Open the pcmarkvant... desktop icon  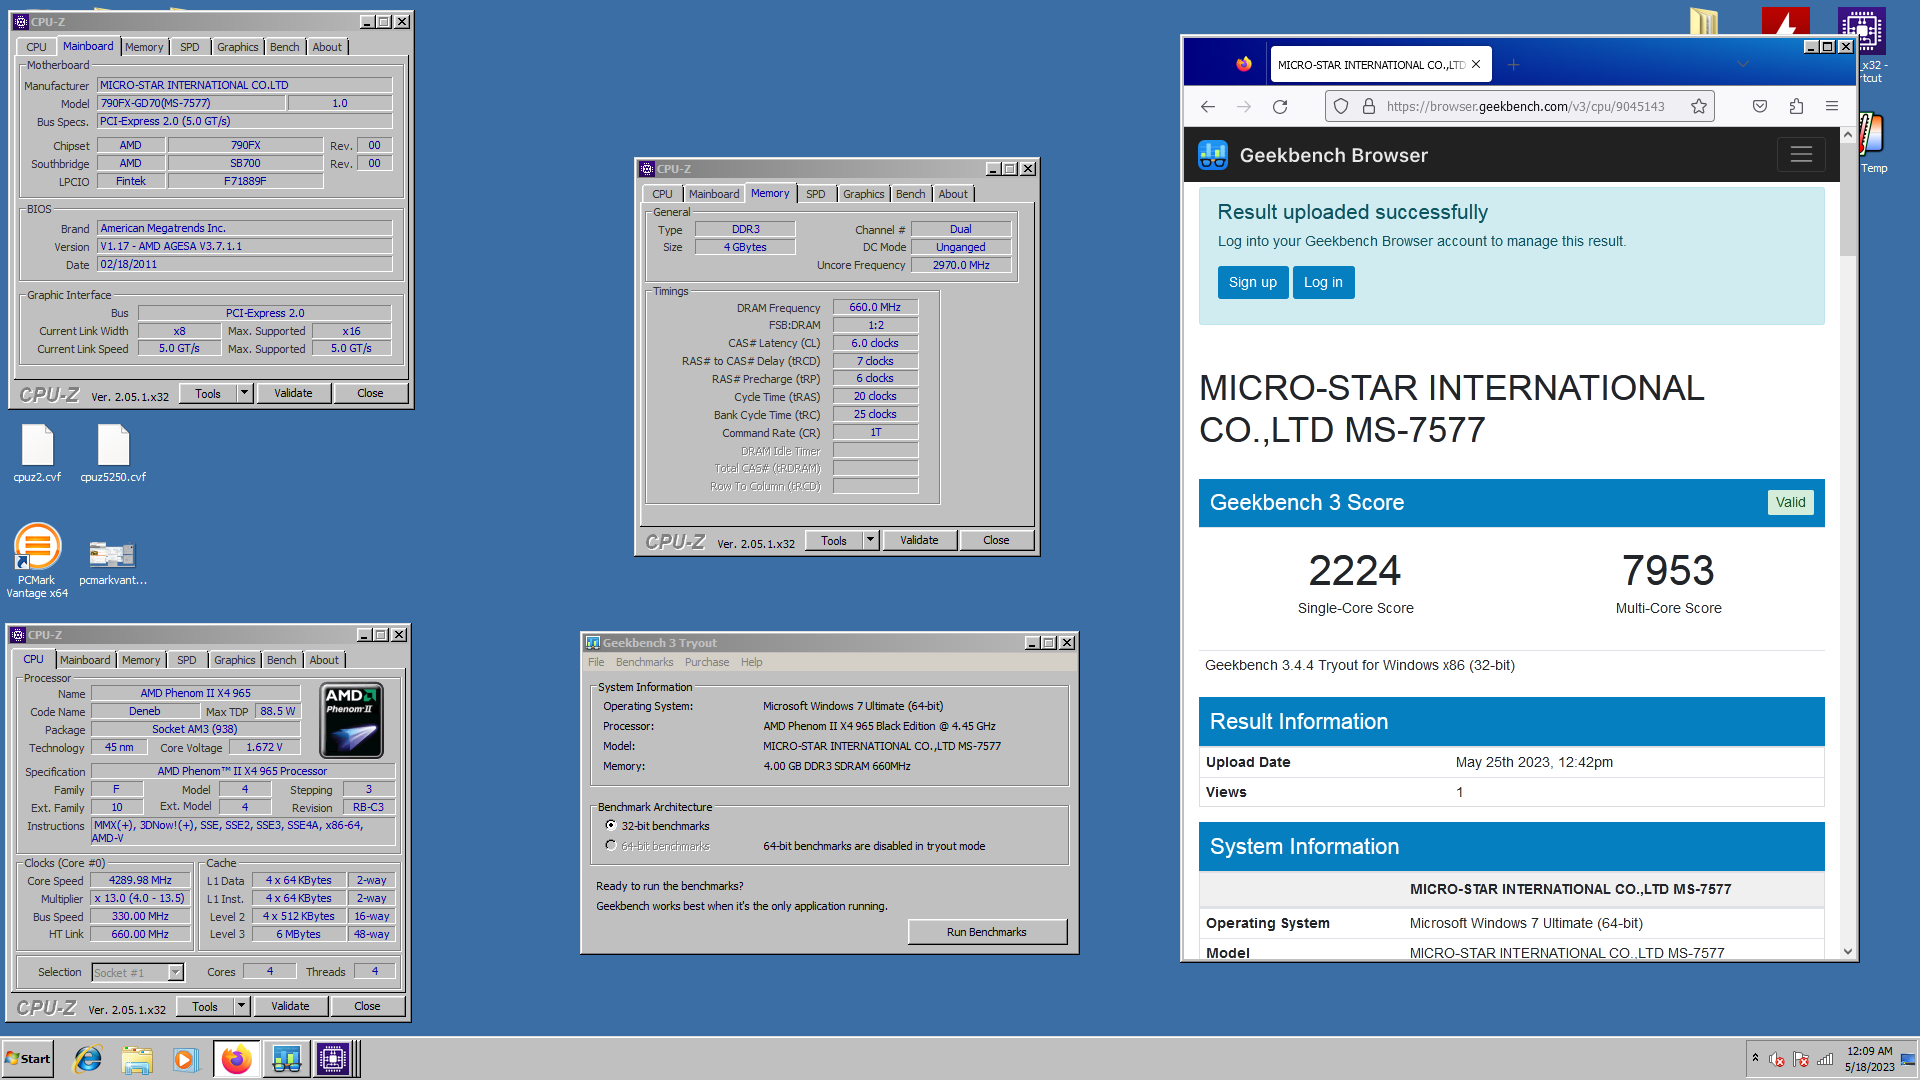pos(112,561)
